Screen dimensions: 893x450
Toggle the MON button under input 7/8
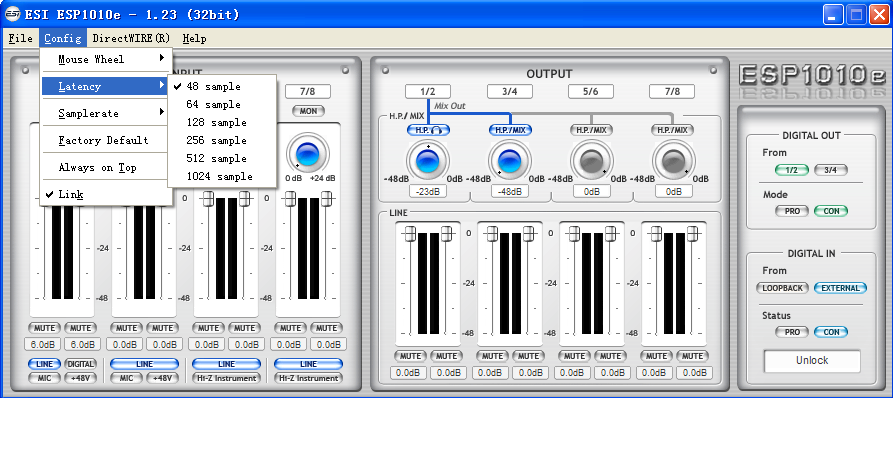(308, 111)
